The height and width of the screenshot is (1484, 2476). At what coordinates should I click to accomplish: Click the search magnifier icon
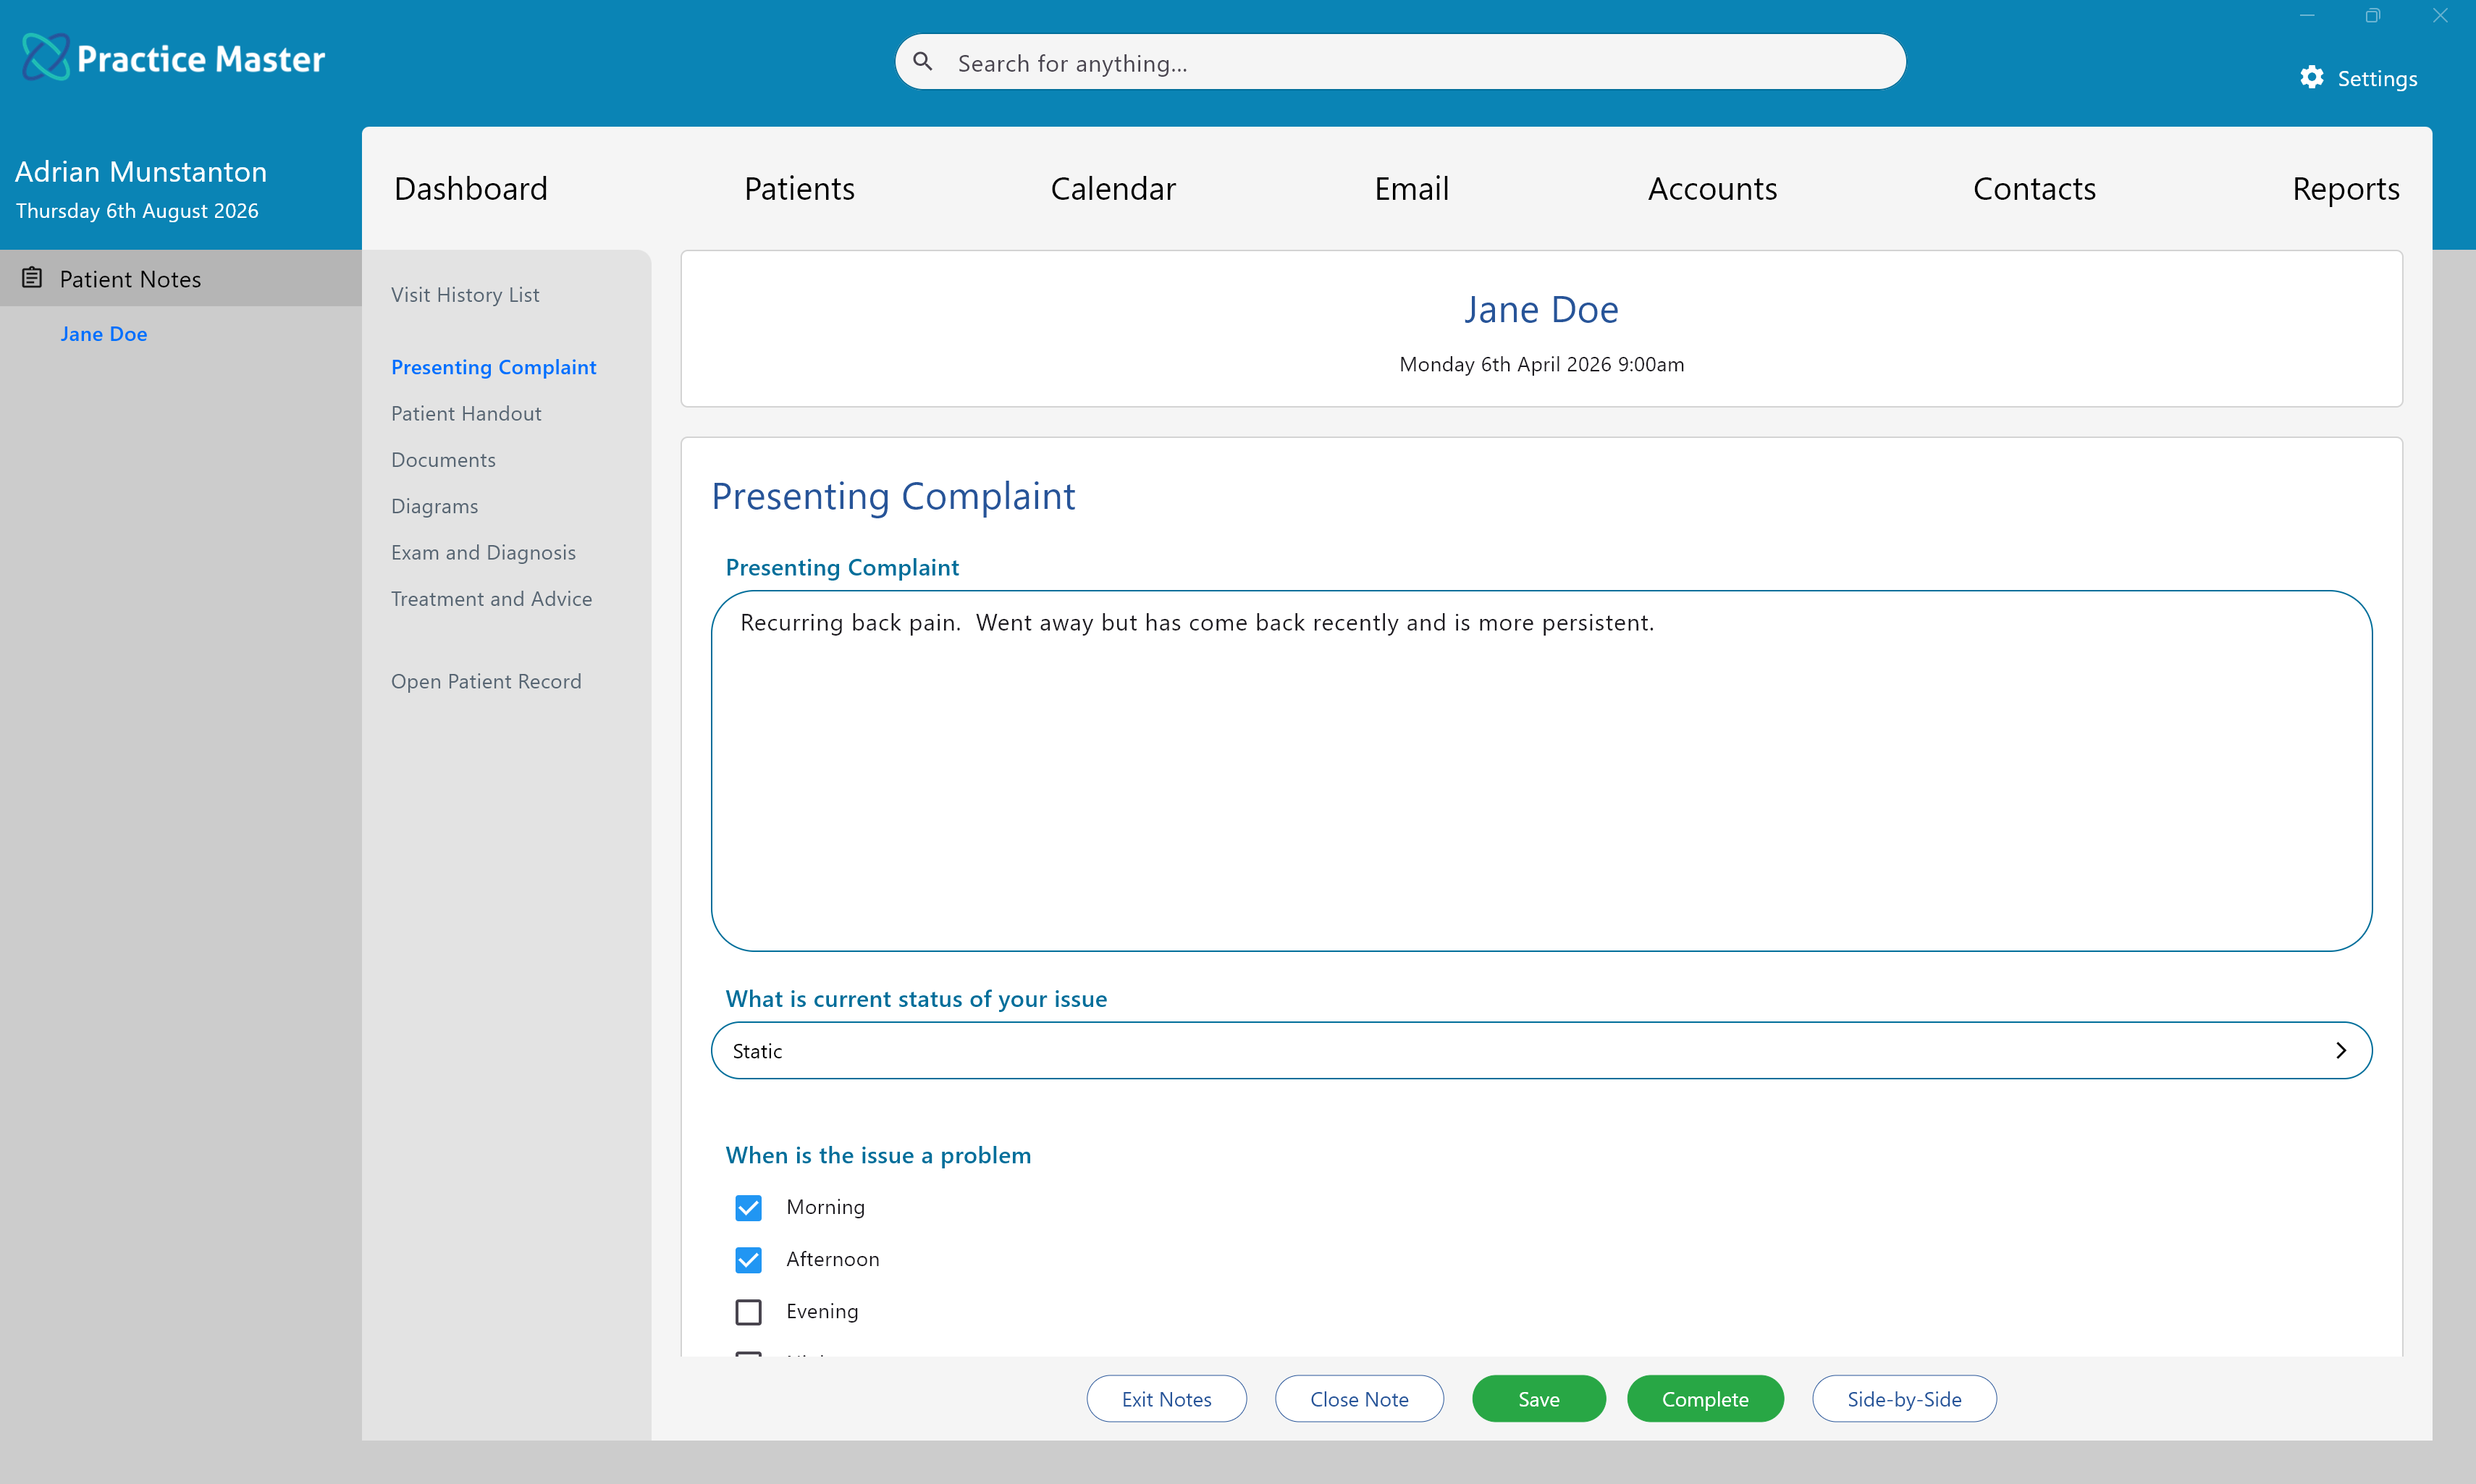pos(923,62)
